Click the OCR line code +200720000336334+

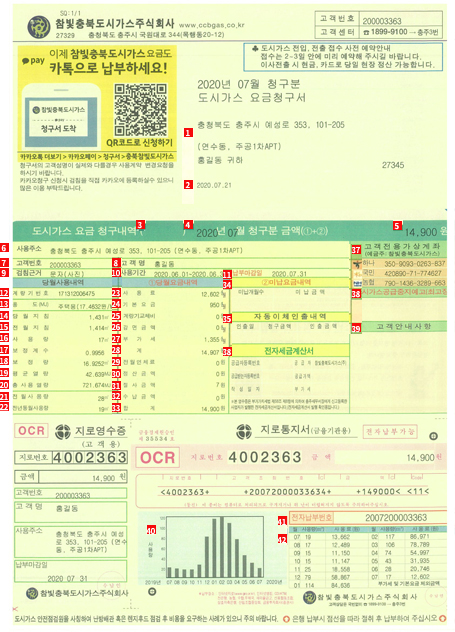click(x=287, y=492)
